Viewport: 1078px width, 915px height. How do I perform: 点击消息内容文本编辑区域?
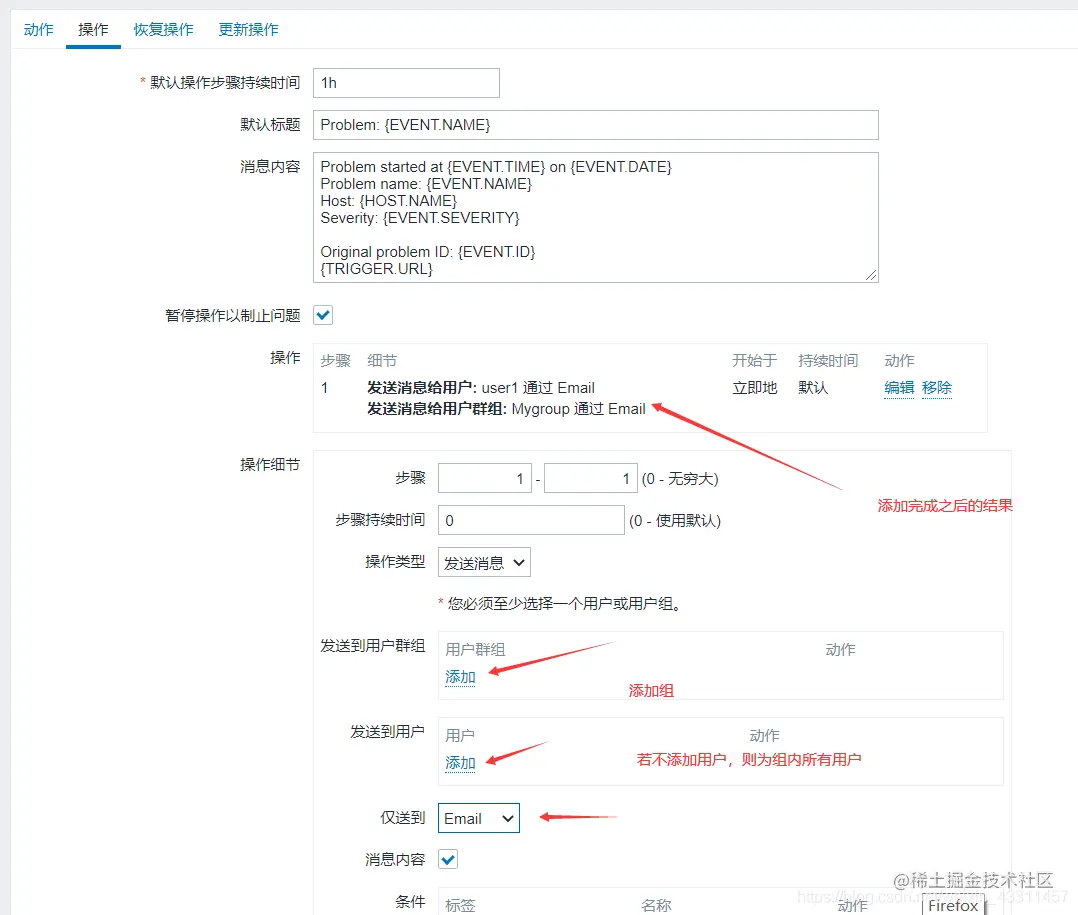point(595,215)
